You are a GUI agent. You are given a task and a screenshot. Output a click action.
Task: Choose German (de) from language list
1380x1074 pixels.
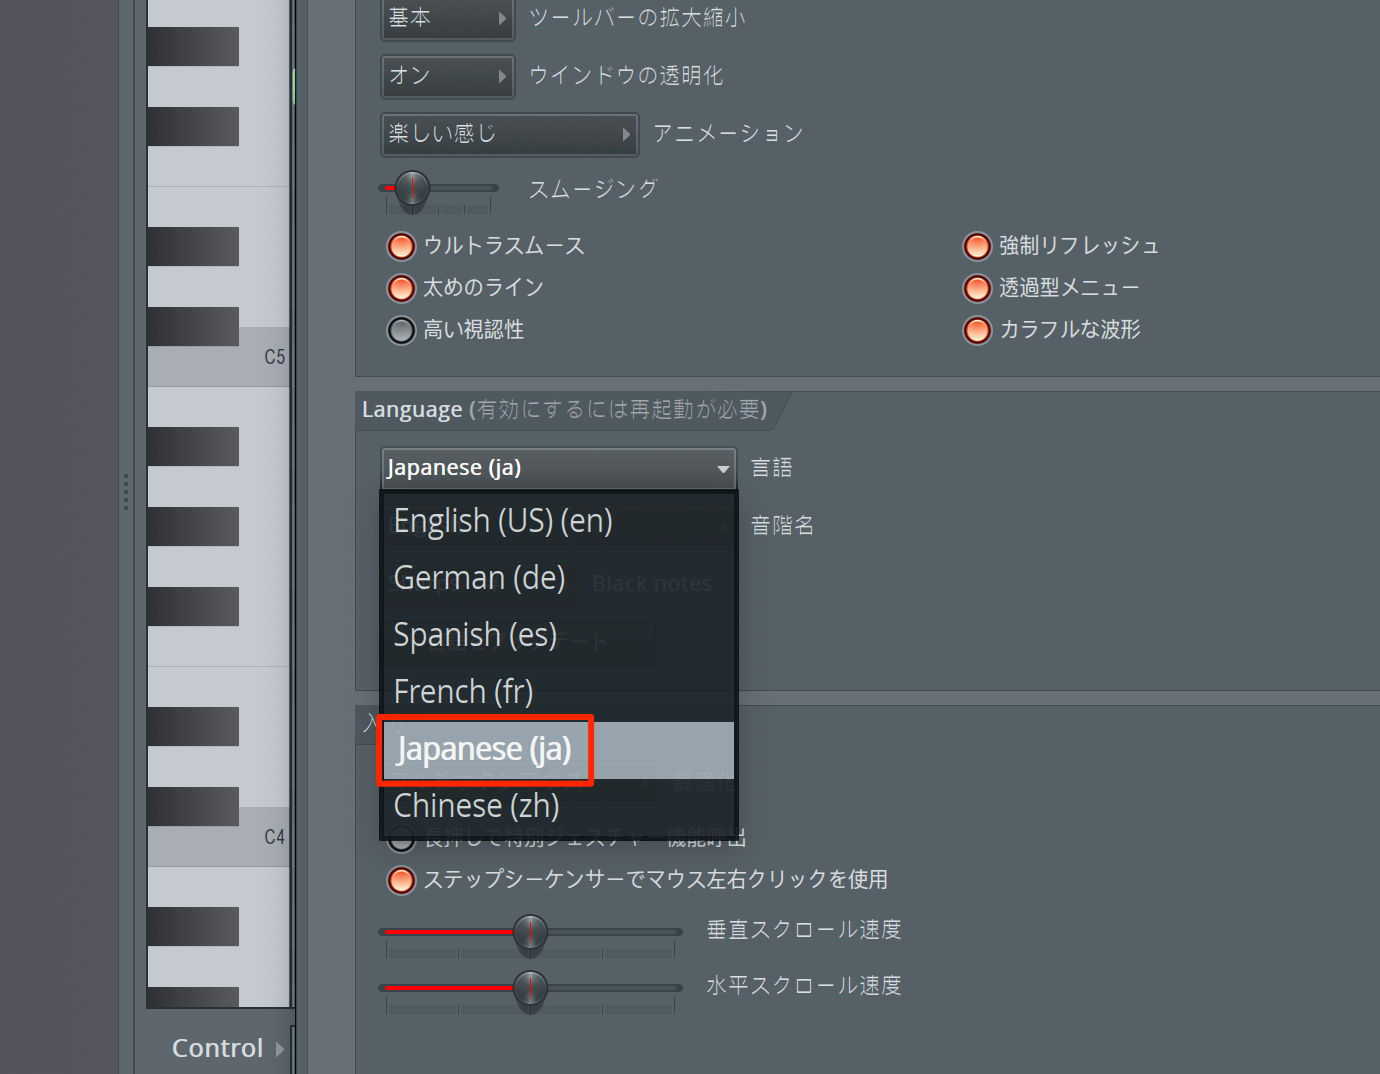click(x=558, y=578)
